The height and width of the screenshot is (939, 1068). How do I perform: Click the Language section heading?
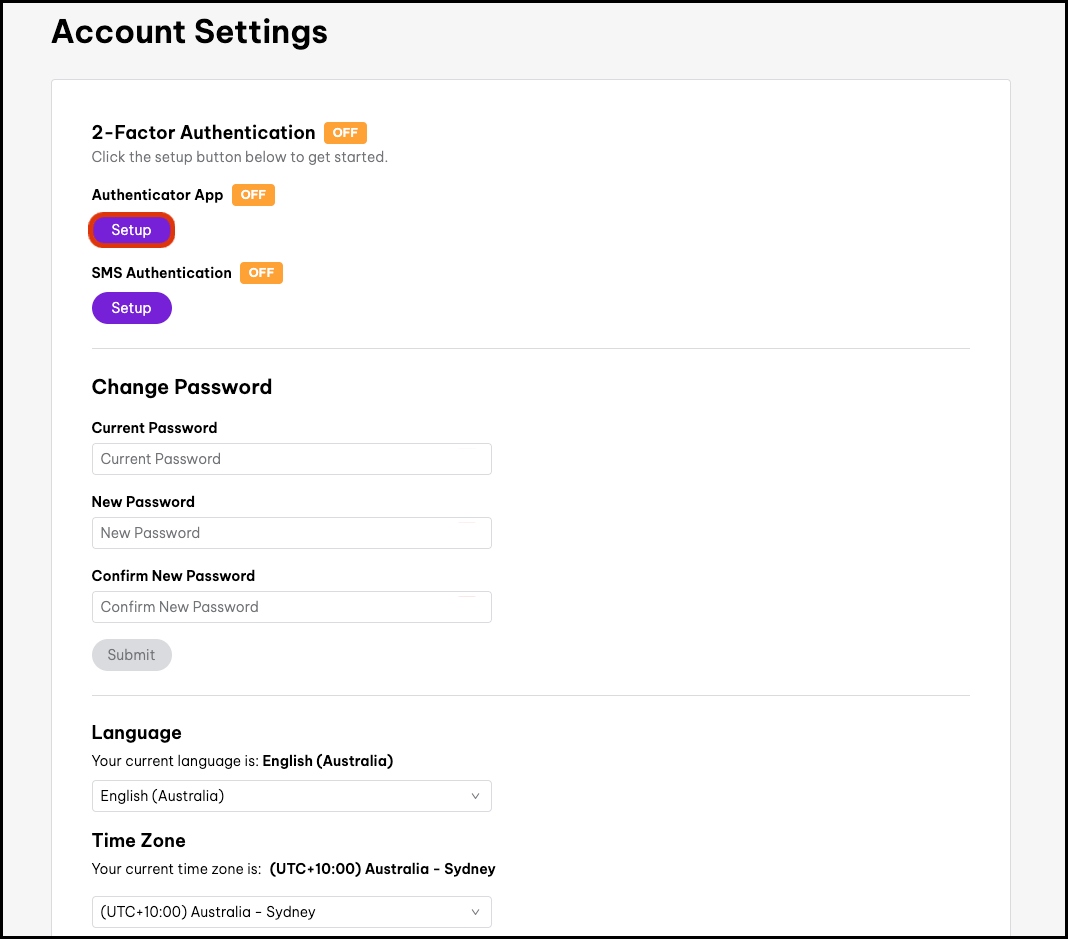(x=136, y=732)
